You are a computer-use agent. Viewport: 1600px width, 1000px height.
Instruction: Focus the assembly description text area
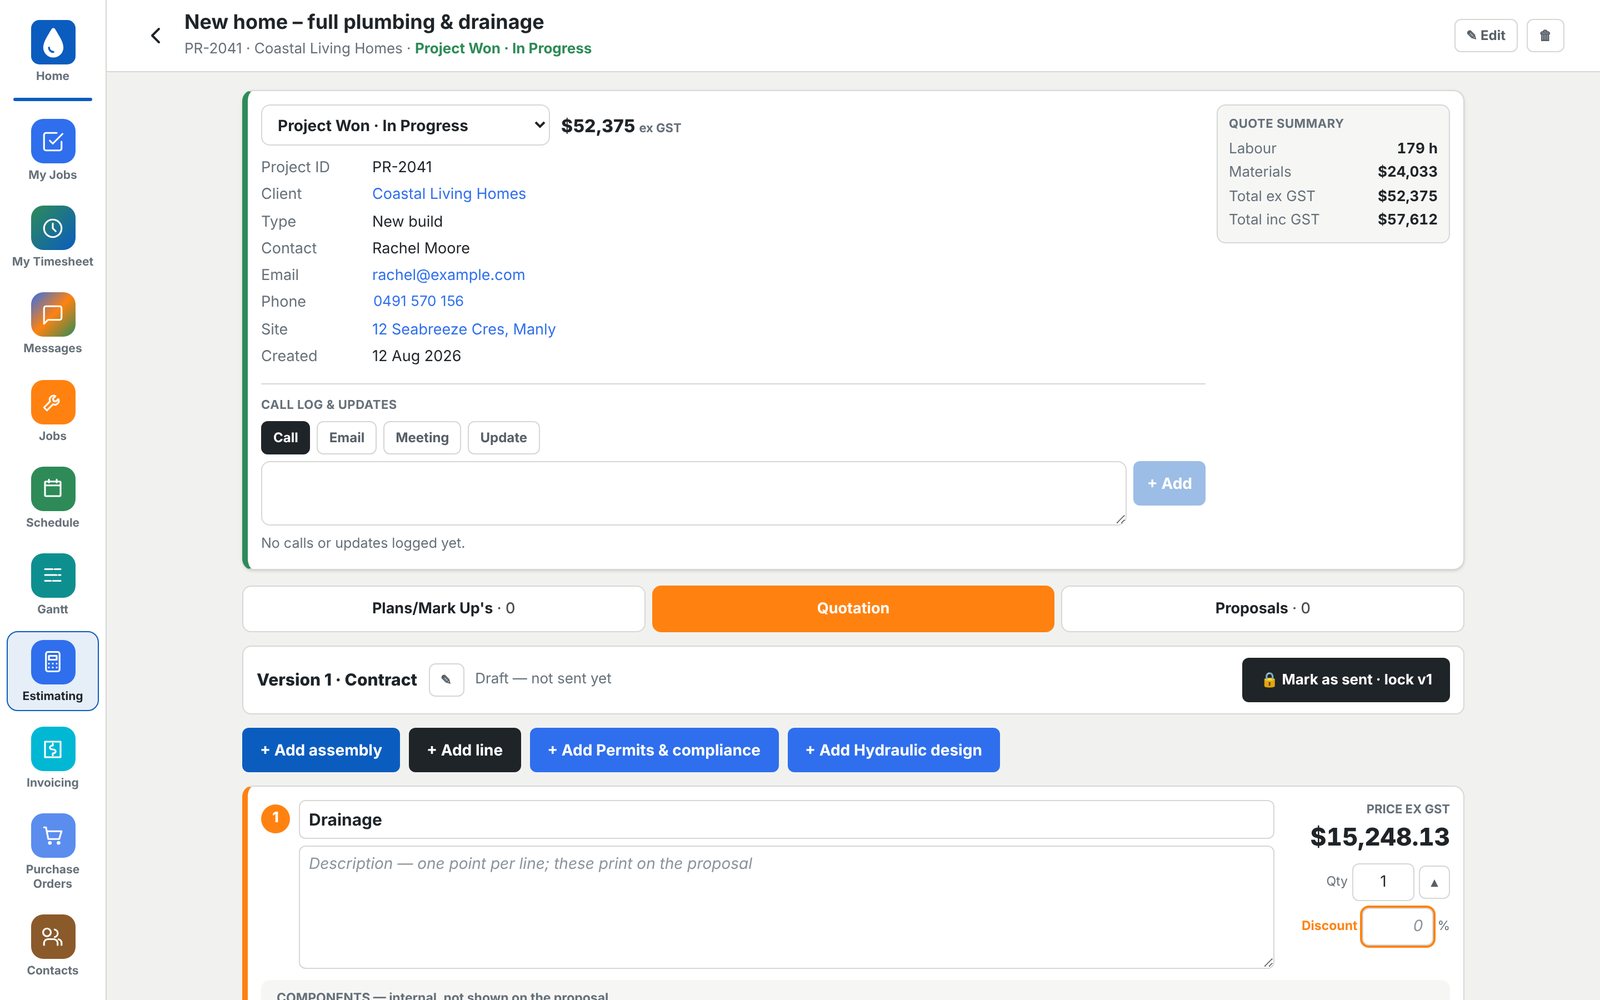786,908
